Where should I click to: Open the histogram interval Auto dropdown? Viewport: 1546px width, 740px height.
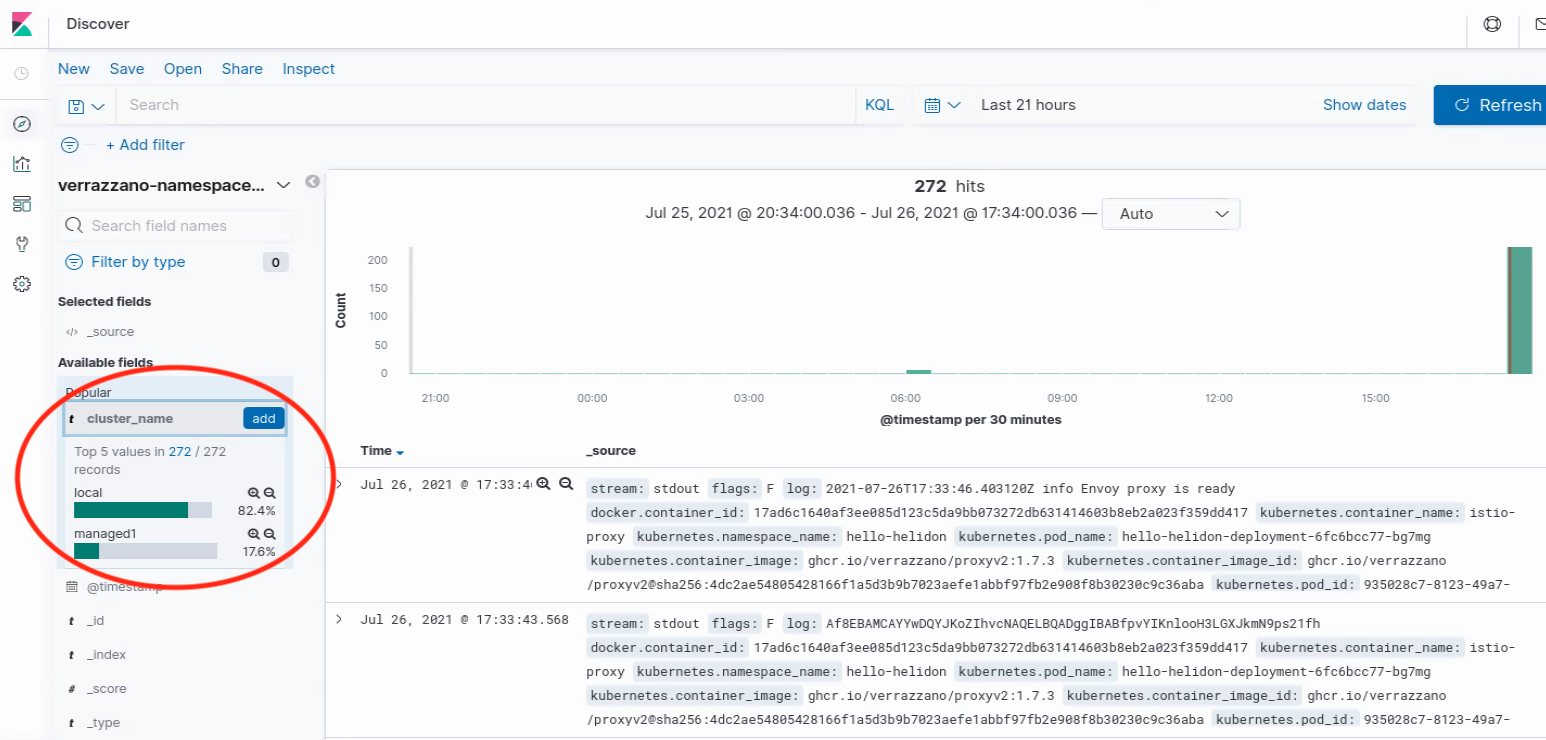[x=1170, y=214]
